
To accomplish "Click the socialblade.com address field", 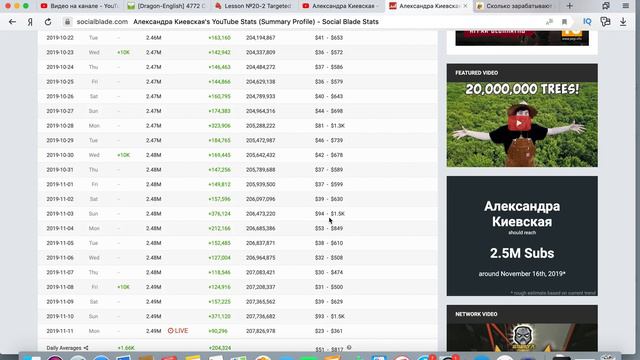I will pos(102,22).
